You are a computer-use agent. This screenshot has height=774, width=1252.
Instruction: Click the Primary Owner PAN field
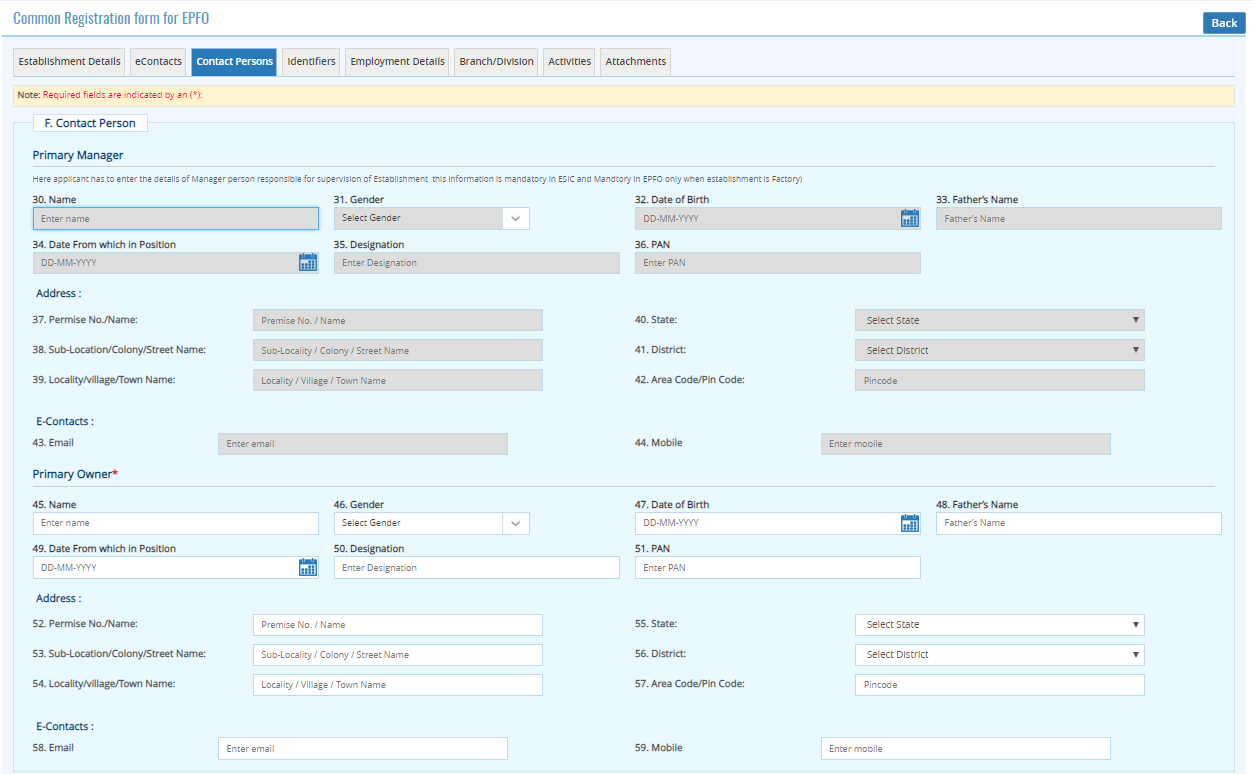point(777,568)
